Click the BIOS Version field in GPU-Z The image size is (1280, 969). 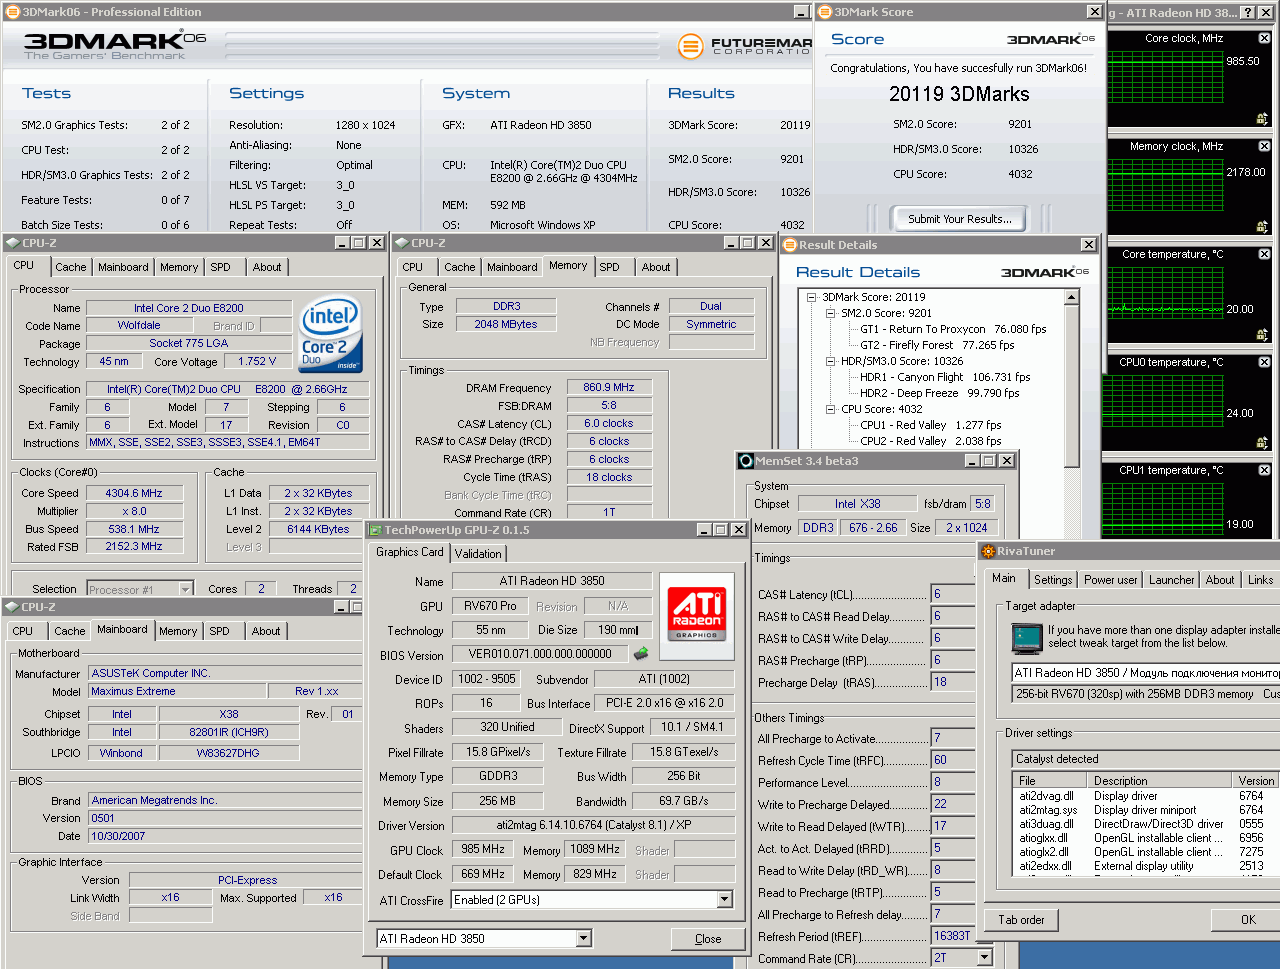coord(540,654)
